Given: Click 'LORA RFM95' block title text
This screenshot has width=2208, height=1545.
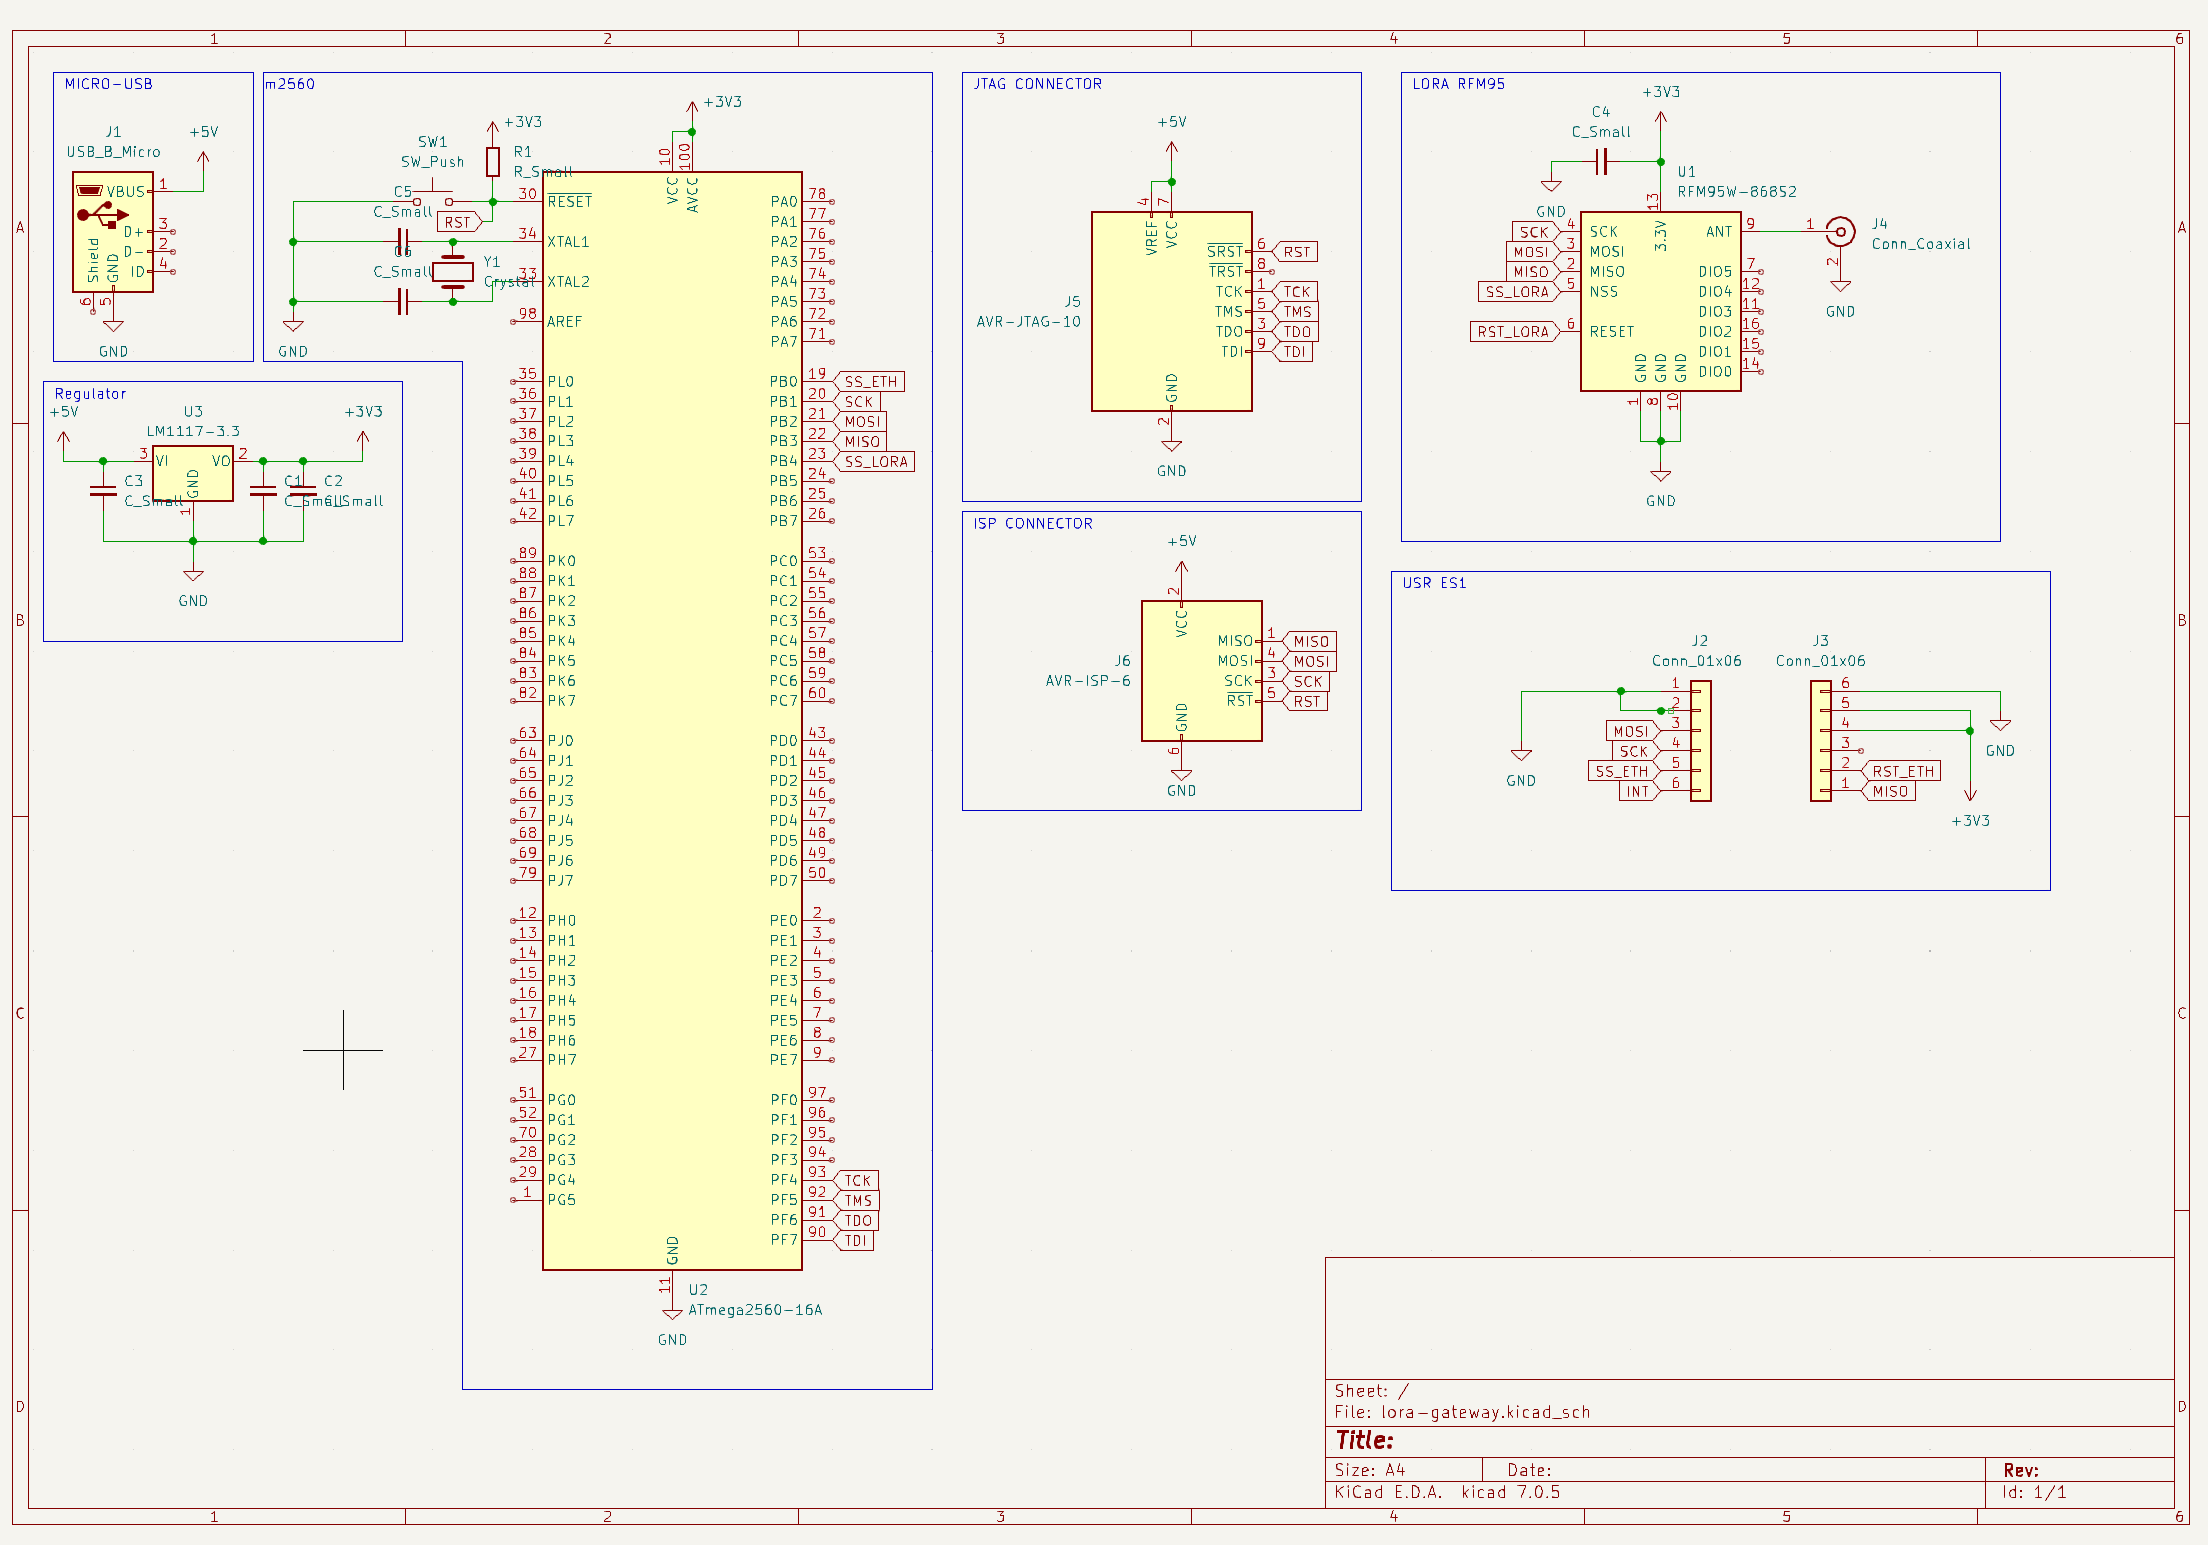Looking at the screenshot, I should pyautogui.click(x=1458, y=84).
